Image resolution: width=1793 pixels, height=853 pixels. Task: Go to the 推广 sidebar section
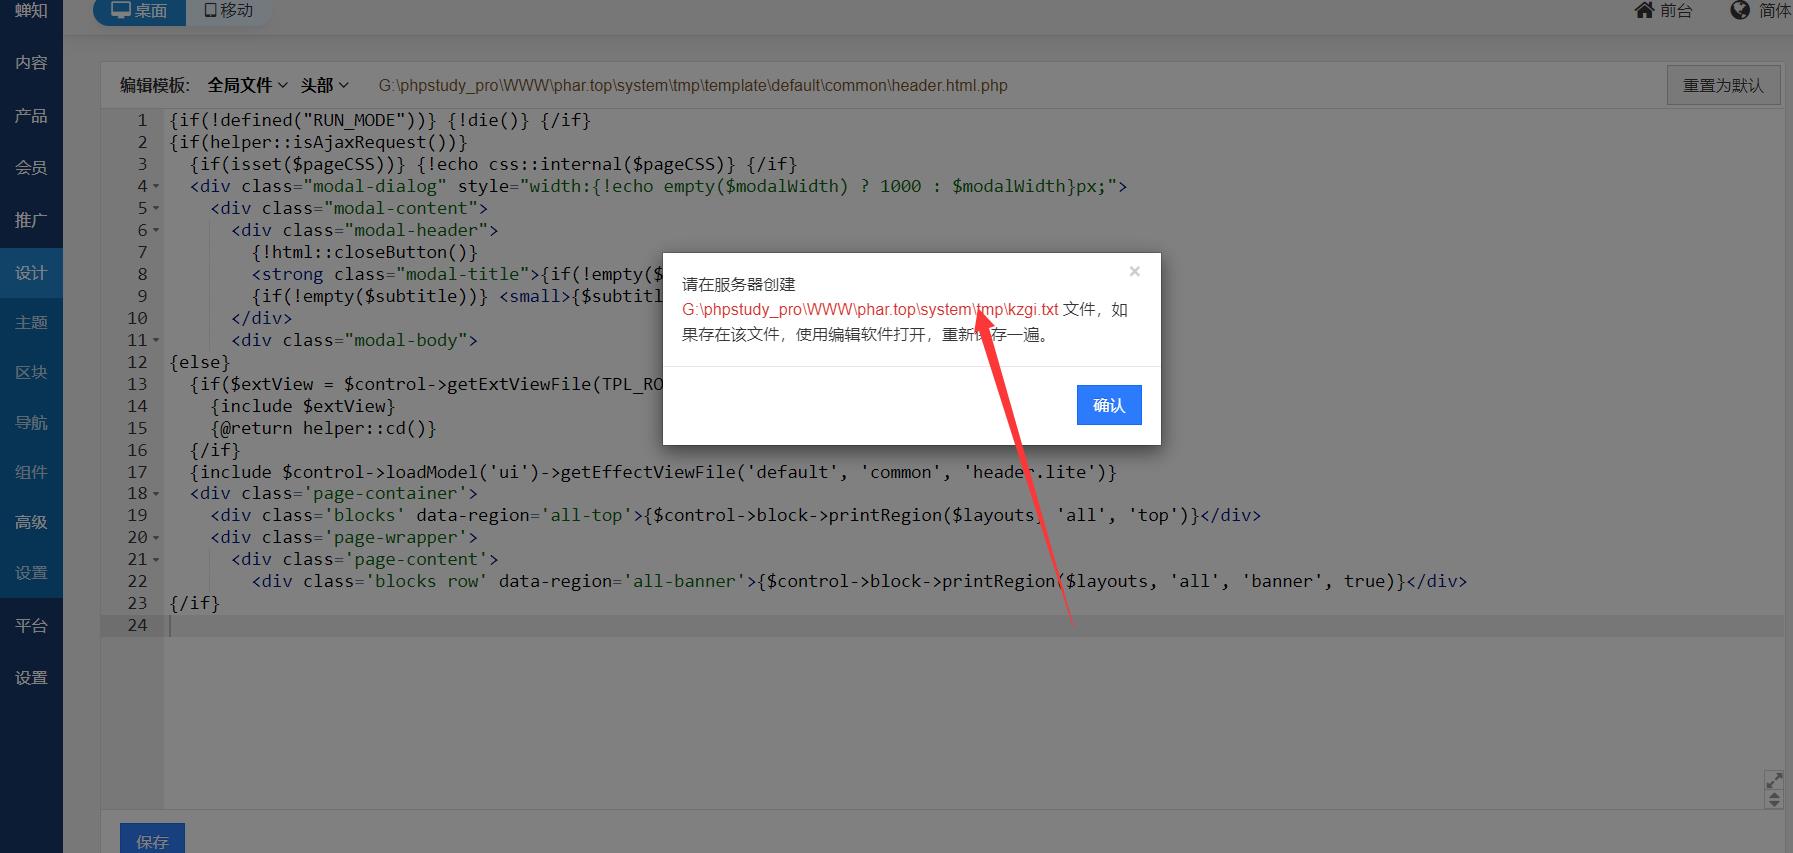pyautogui.click(x=31, y=220)
